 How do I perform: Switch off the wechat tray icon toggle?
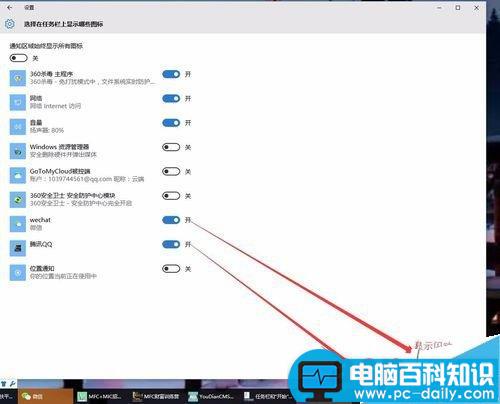[171, 220]
